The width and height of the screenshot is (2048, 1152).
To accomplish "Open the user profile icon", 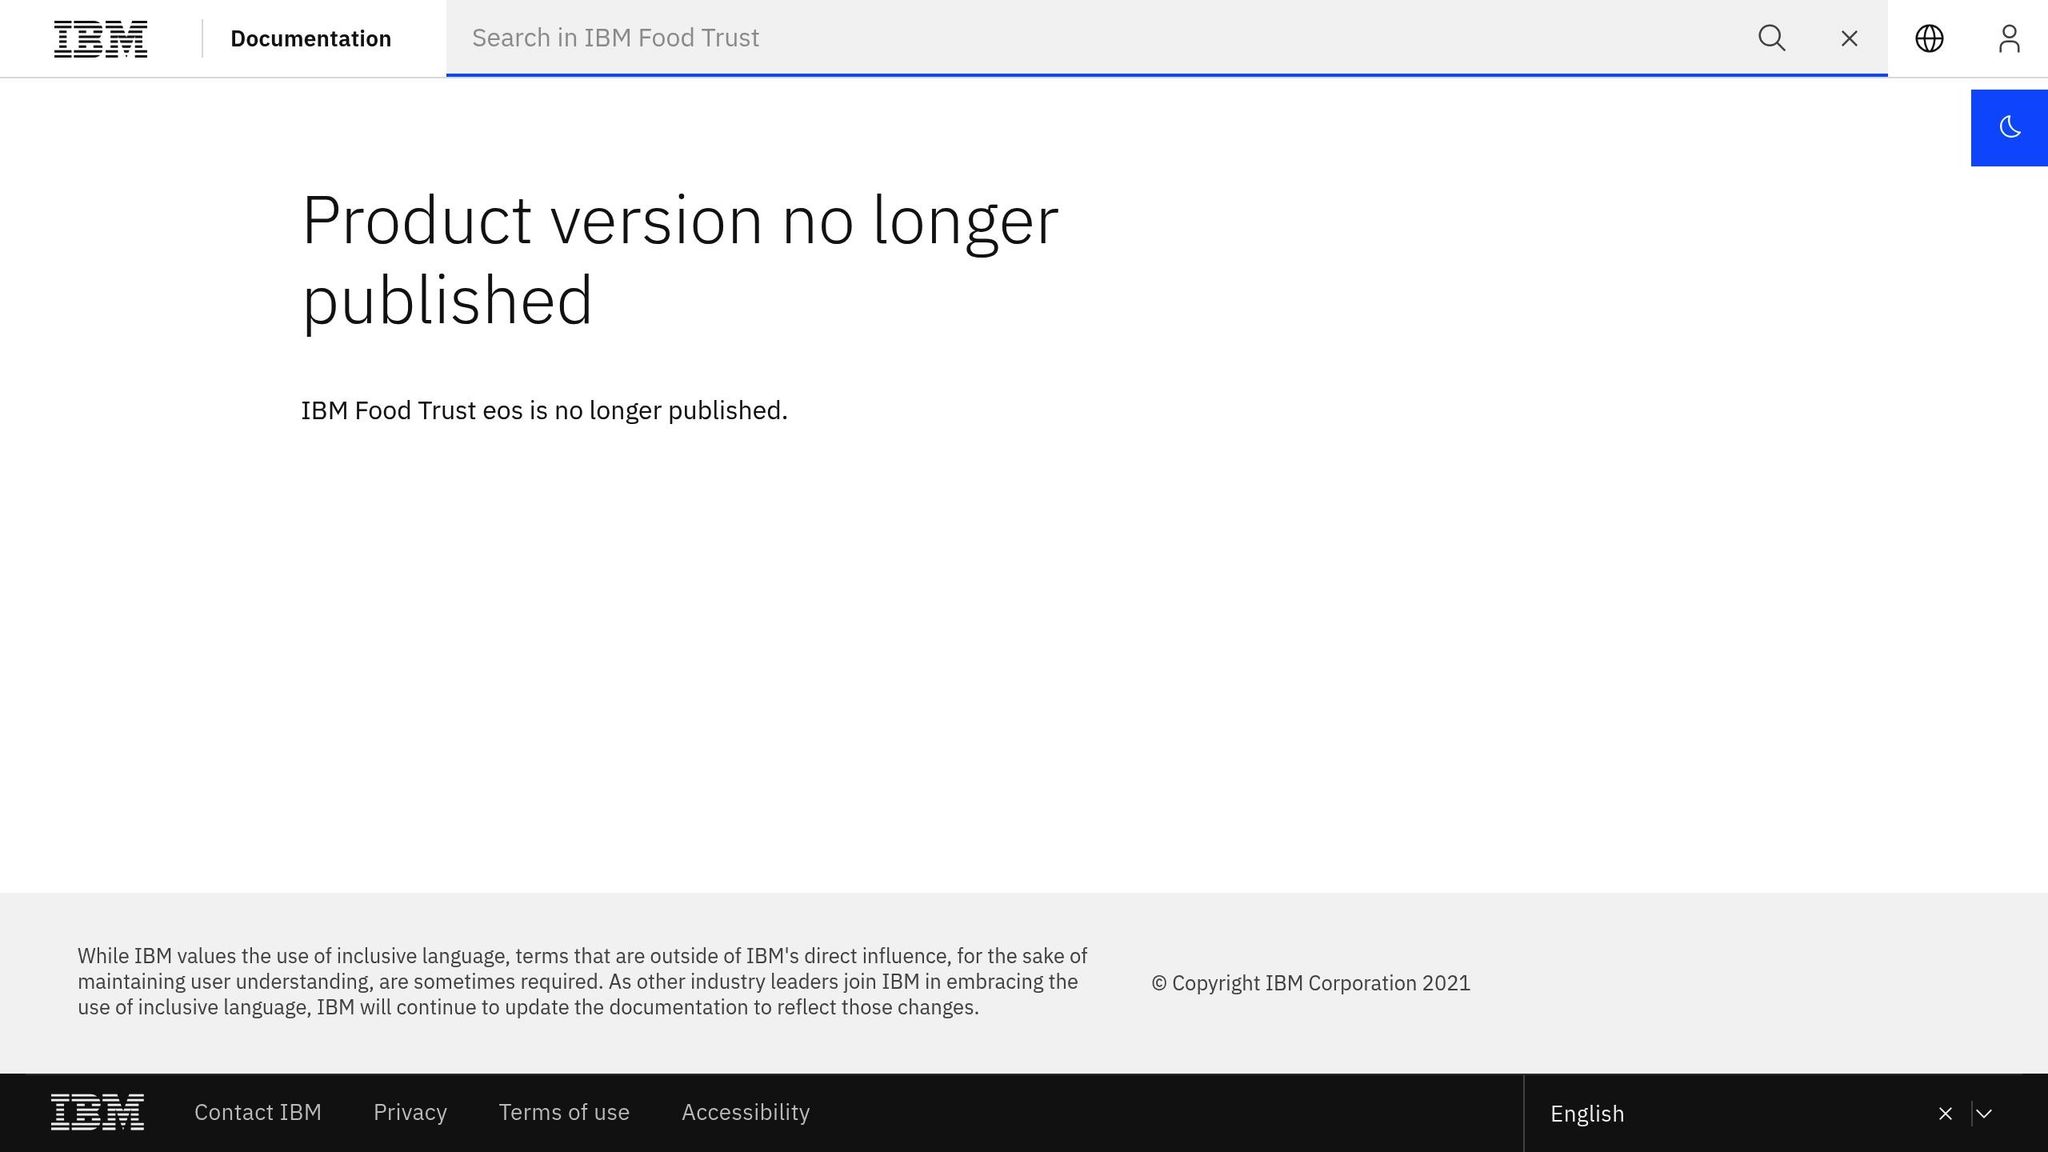I will (x=2009, y=38).
